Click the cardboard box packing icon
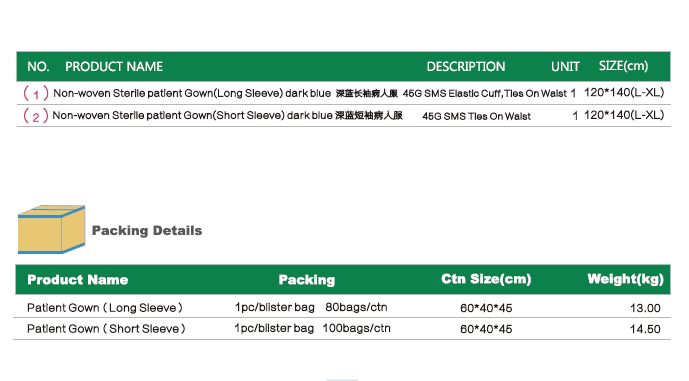 click(51, 229)
